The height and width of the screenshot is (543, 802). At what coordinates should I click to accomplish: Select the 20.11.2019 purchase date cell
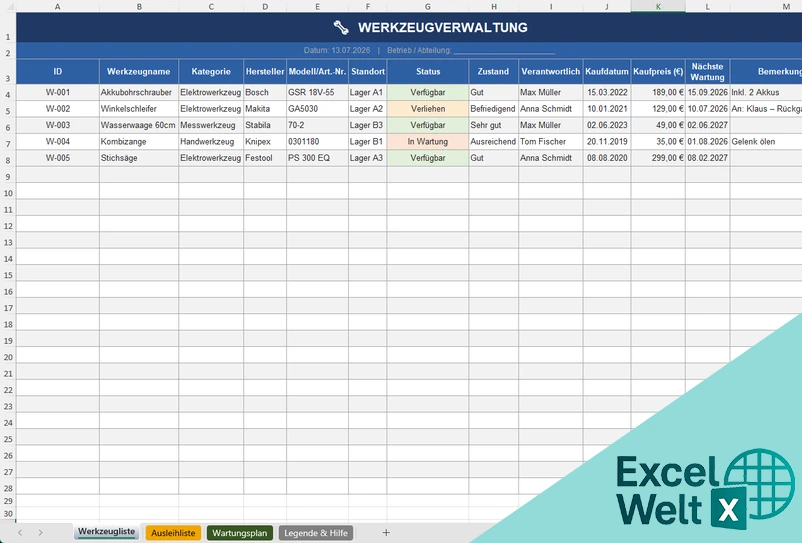607,142
